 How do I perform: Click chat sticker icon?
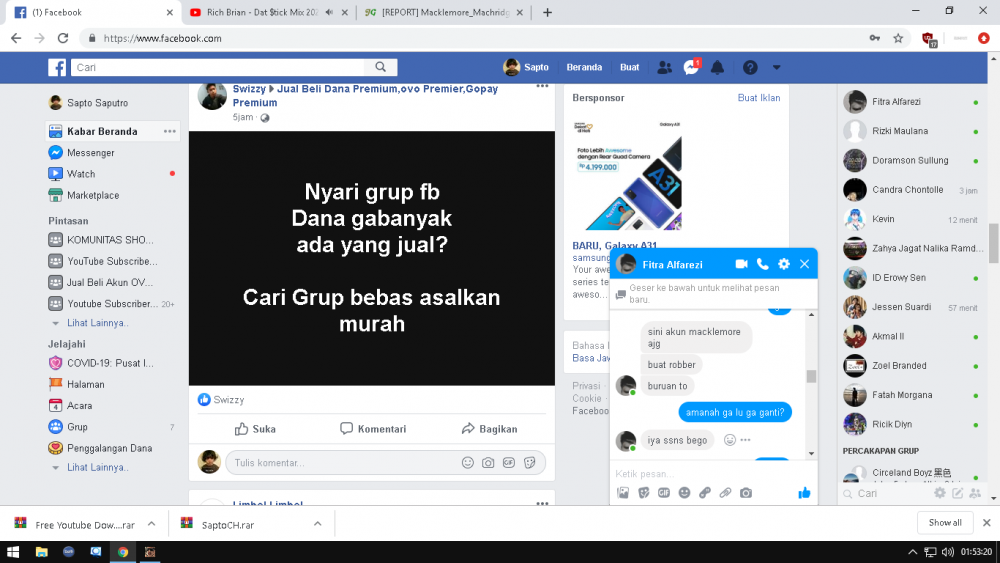pyautogui.click(x=643, y=493)
